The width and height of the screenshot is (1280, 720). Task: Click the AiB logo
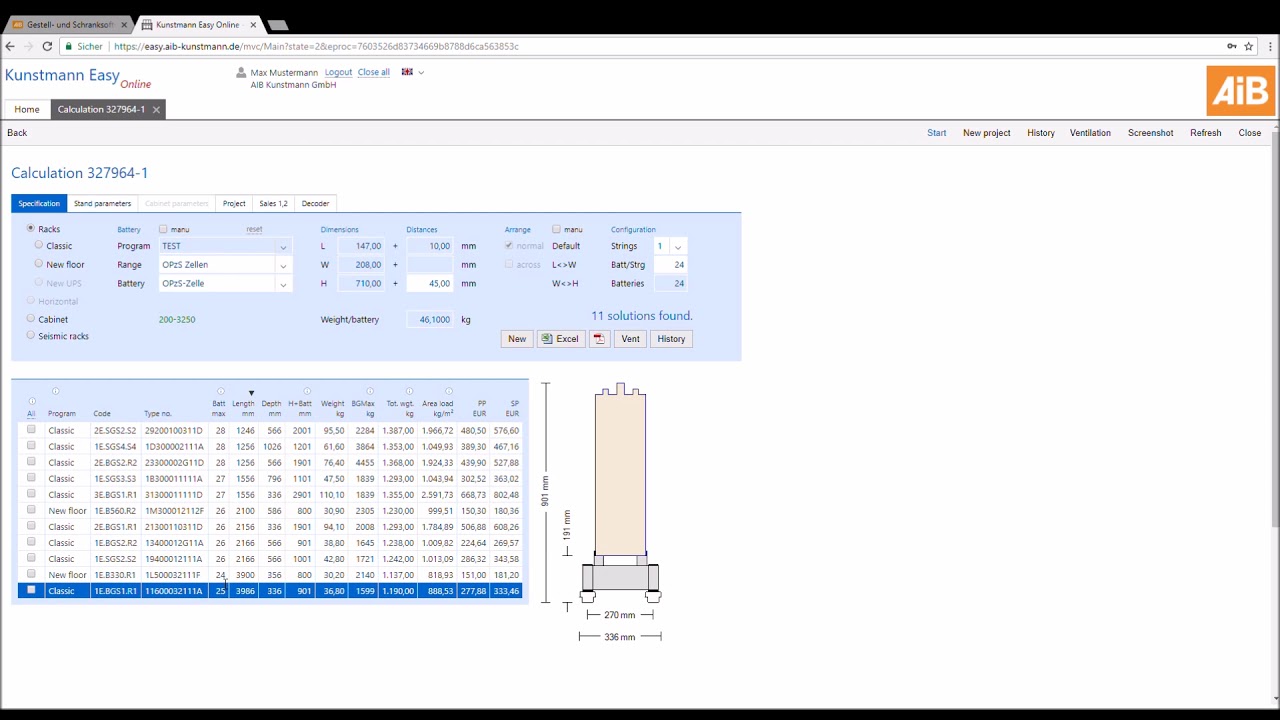(x=1240, y=91)
